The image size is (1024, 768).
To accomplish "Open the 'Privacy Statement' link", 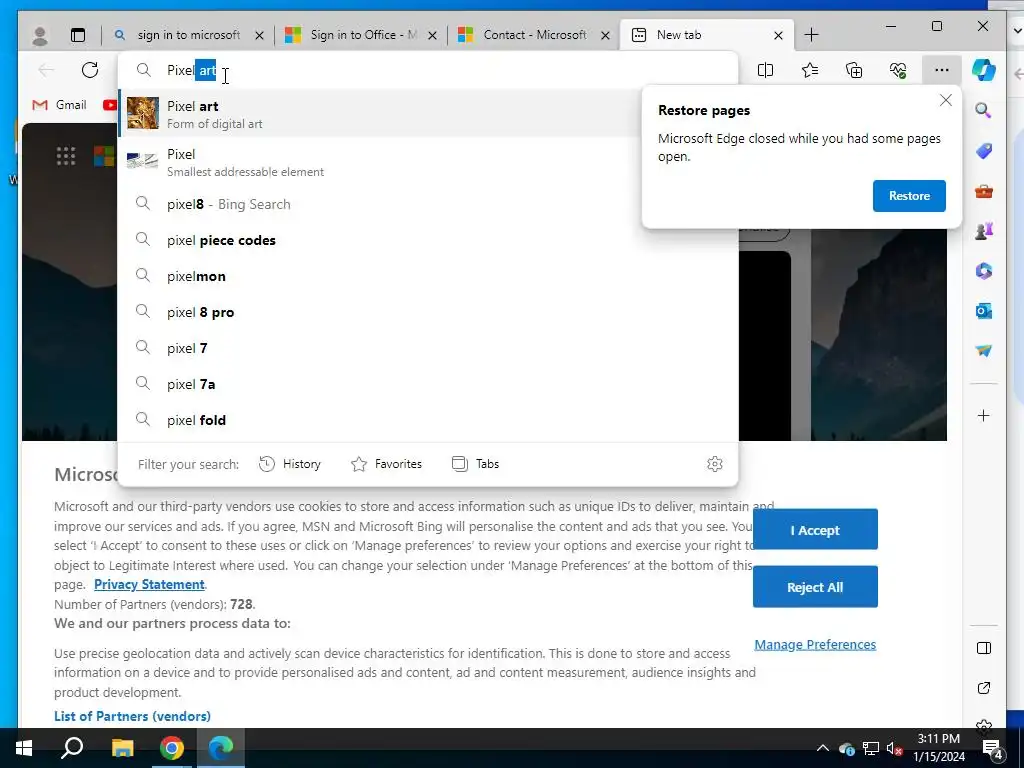I will pyautogui.click(x=149, y=584).
